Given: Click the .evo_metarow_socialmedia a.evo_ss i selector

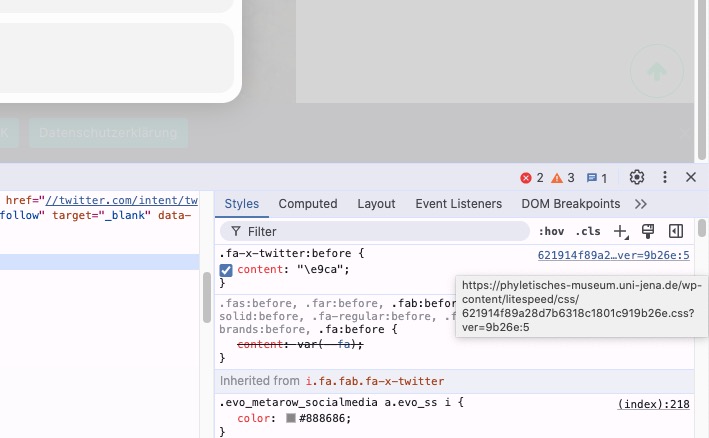Looking at the screenshot, I should tap(337, 402).
